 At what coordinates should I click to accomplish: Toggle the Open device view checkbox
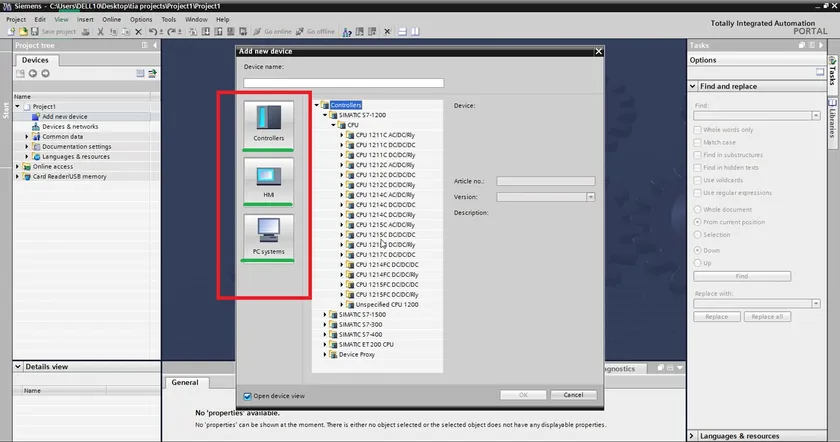[x=248, y=396]
